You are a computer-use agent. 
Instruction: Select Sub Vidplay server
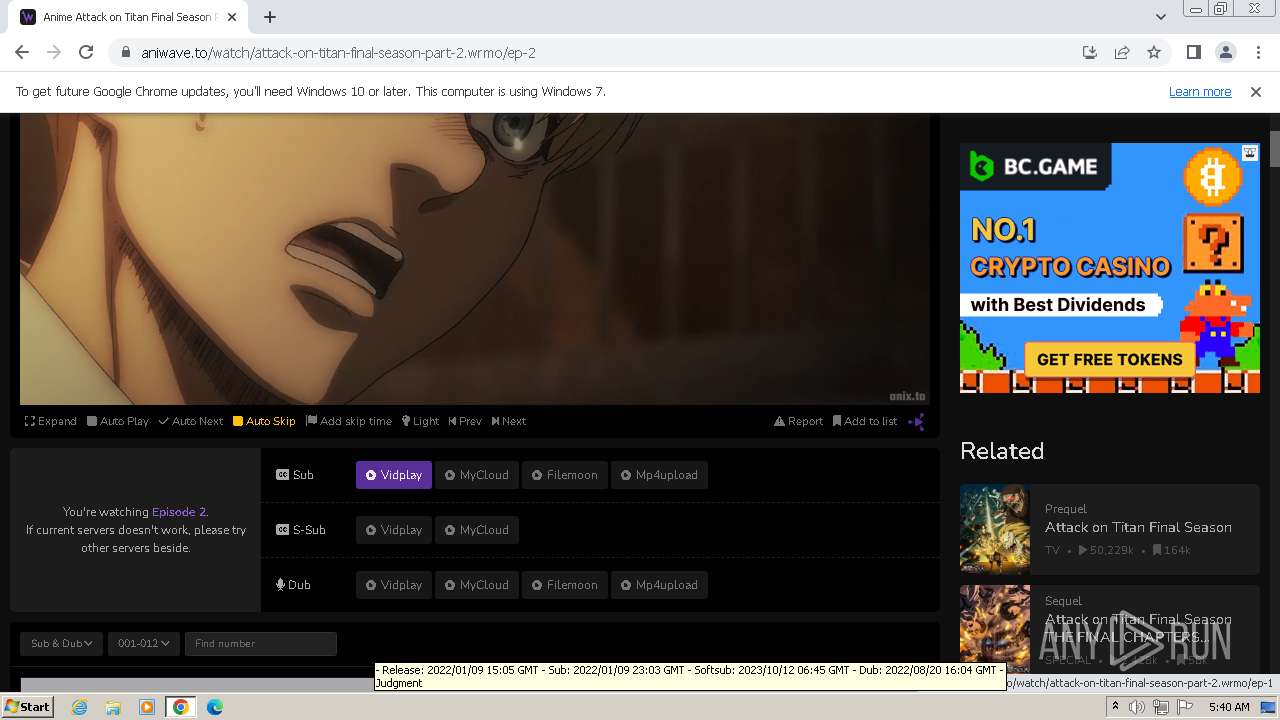click(394, 475)
